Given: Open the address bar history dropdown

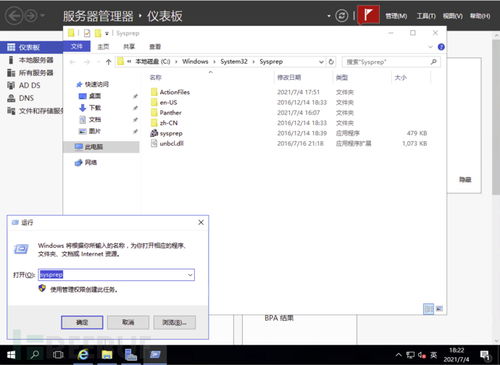Looking at the screenshot, I should 321,62.
